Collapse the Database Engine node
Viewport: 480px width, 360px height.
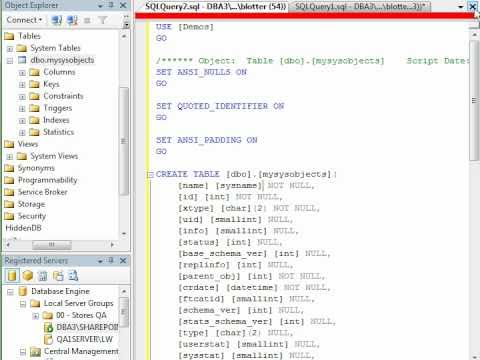coord(11,292)
